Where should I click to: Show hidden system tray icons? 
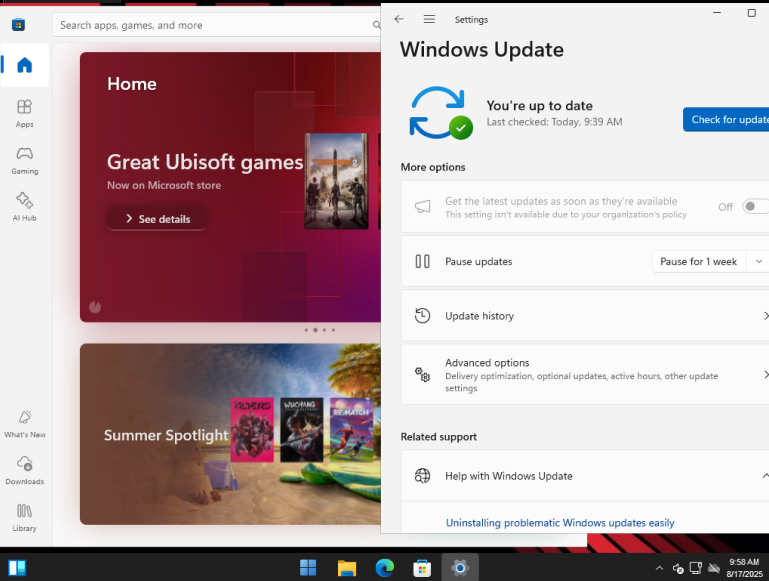click(x=659, y=568)
